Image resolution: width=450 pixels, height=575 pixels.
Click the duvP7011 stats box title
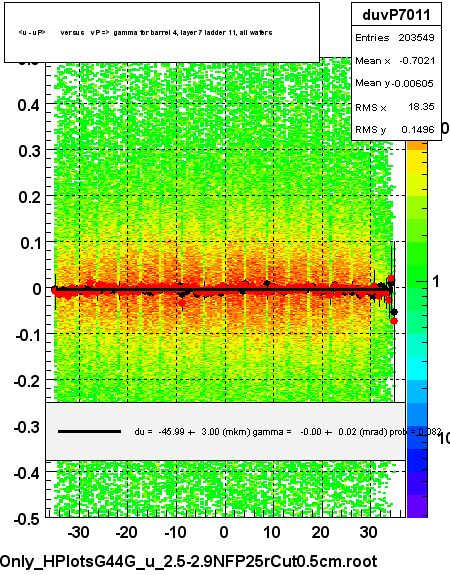point(396,15)
